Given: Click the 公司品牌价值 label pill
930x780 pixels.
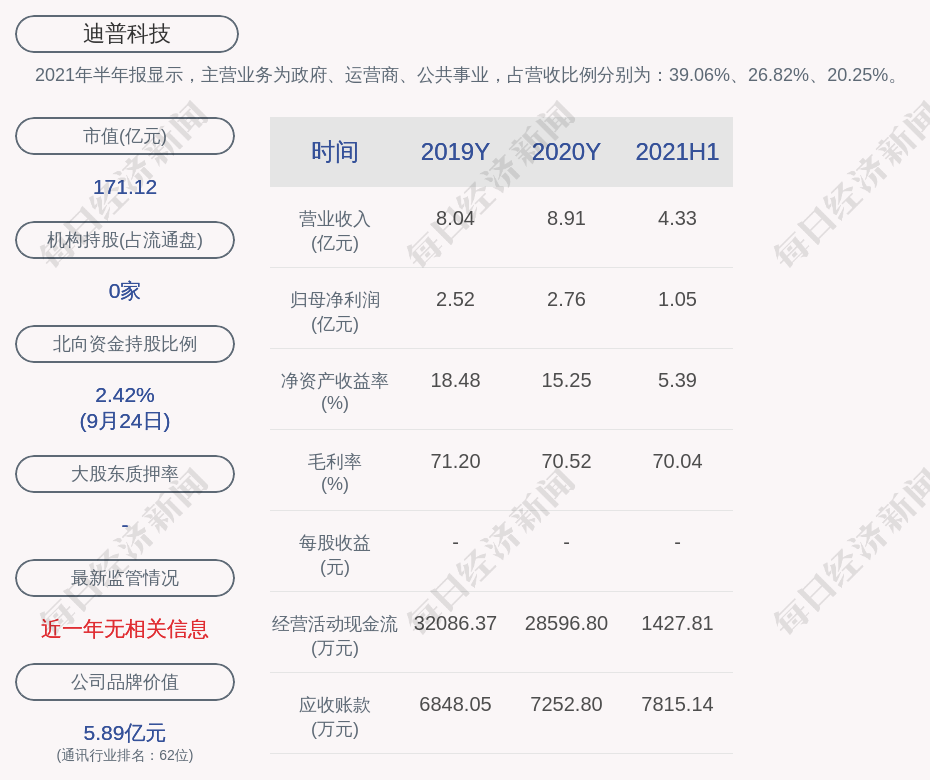Looking at the screenshot, I should (x=125, y=682).
